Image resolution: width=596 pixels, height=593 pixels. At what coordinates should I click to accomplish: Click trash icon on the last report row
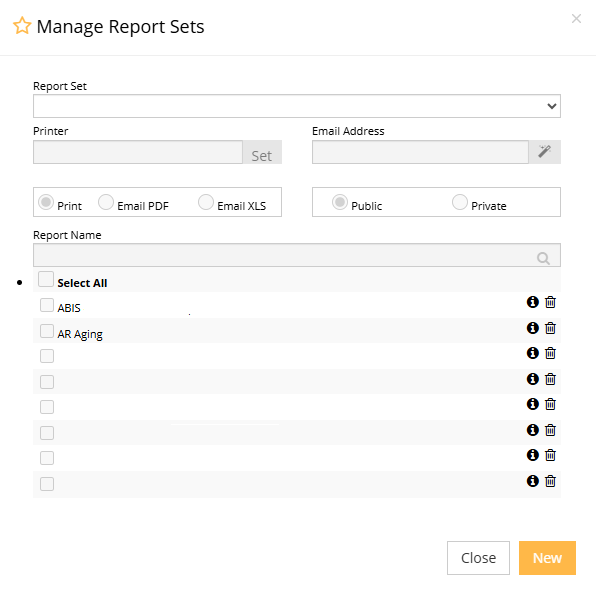click(x=550, y=481)
